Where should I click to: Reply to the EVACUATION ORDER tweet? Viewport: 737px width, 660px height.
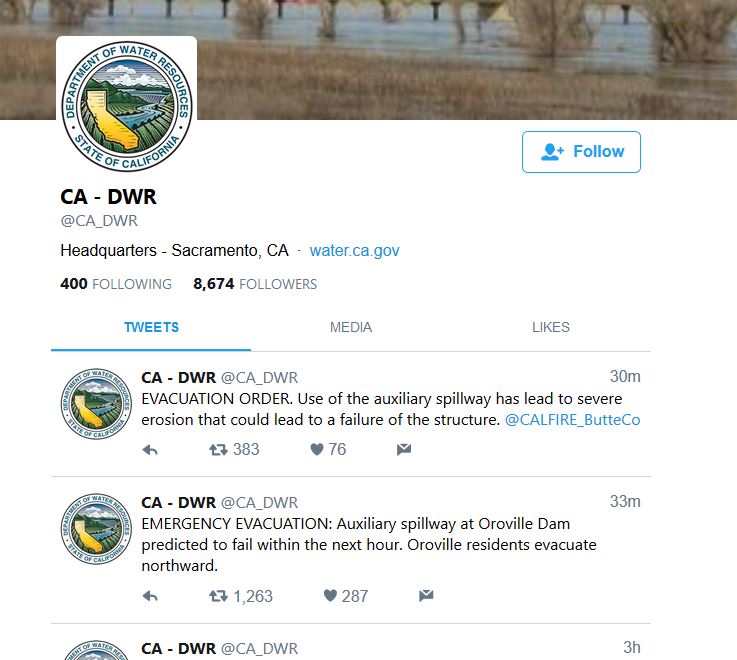click(150, 450)
